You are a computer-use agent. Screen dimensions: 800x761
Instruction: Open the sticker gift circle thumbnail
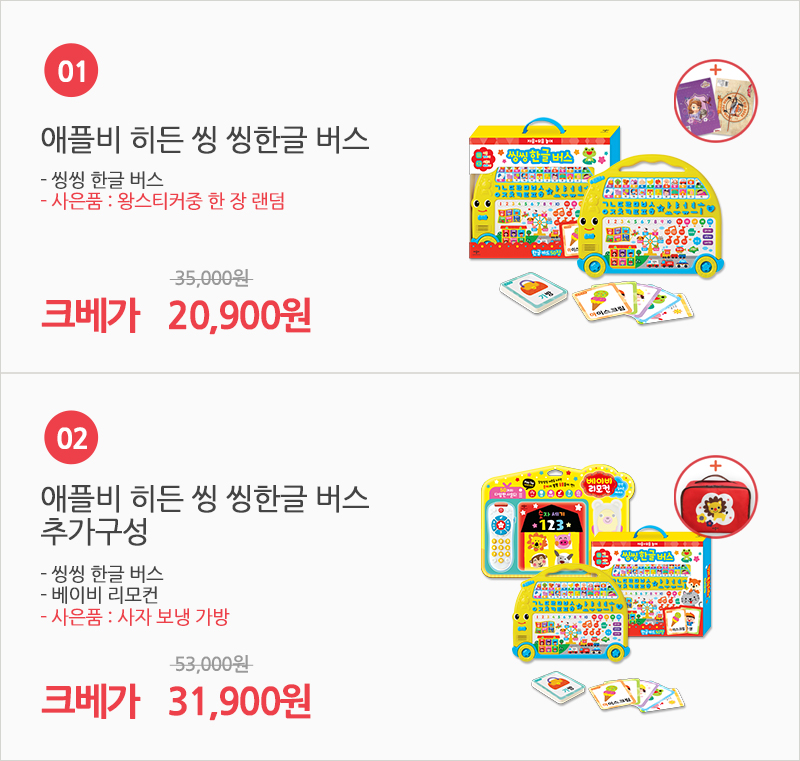[716, 101]
